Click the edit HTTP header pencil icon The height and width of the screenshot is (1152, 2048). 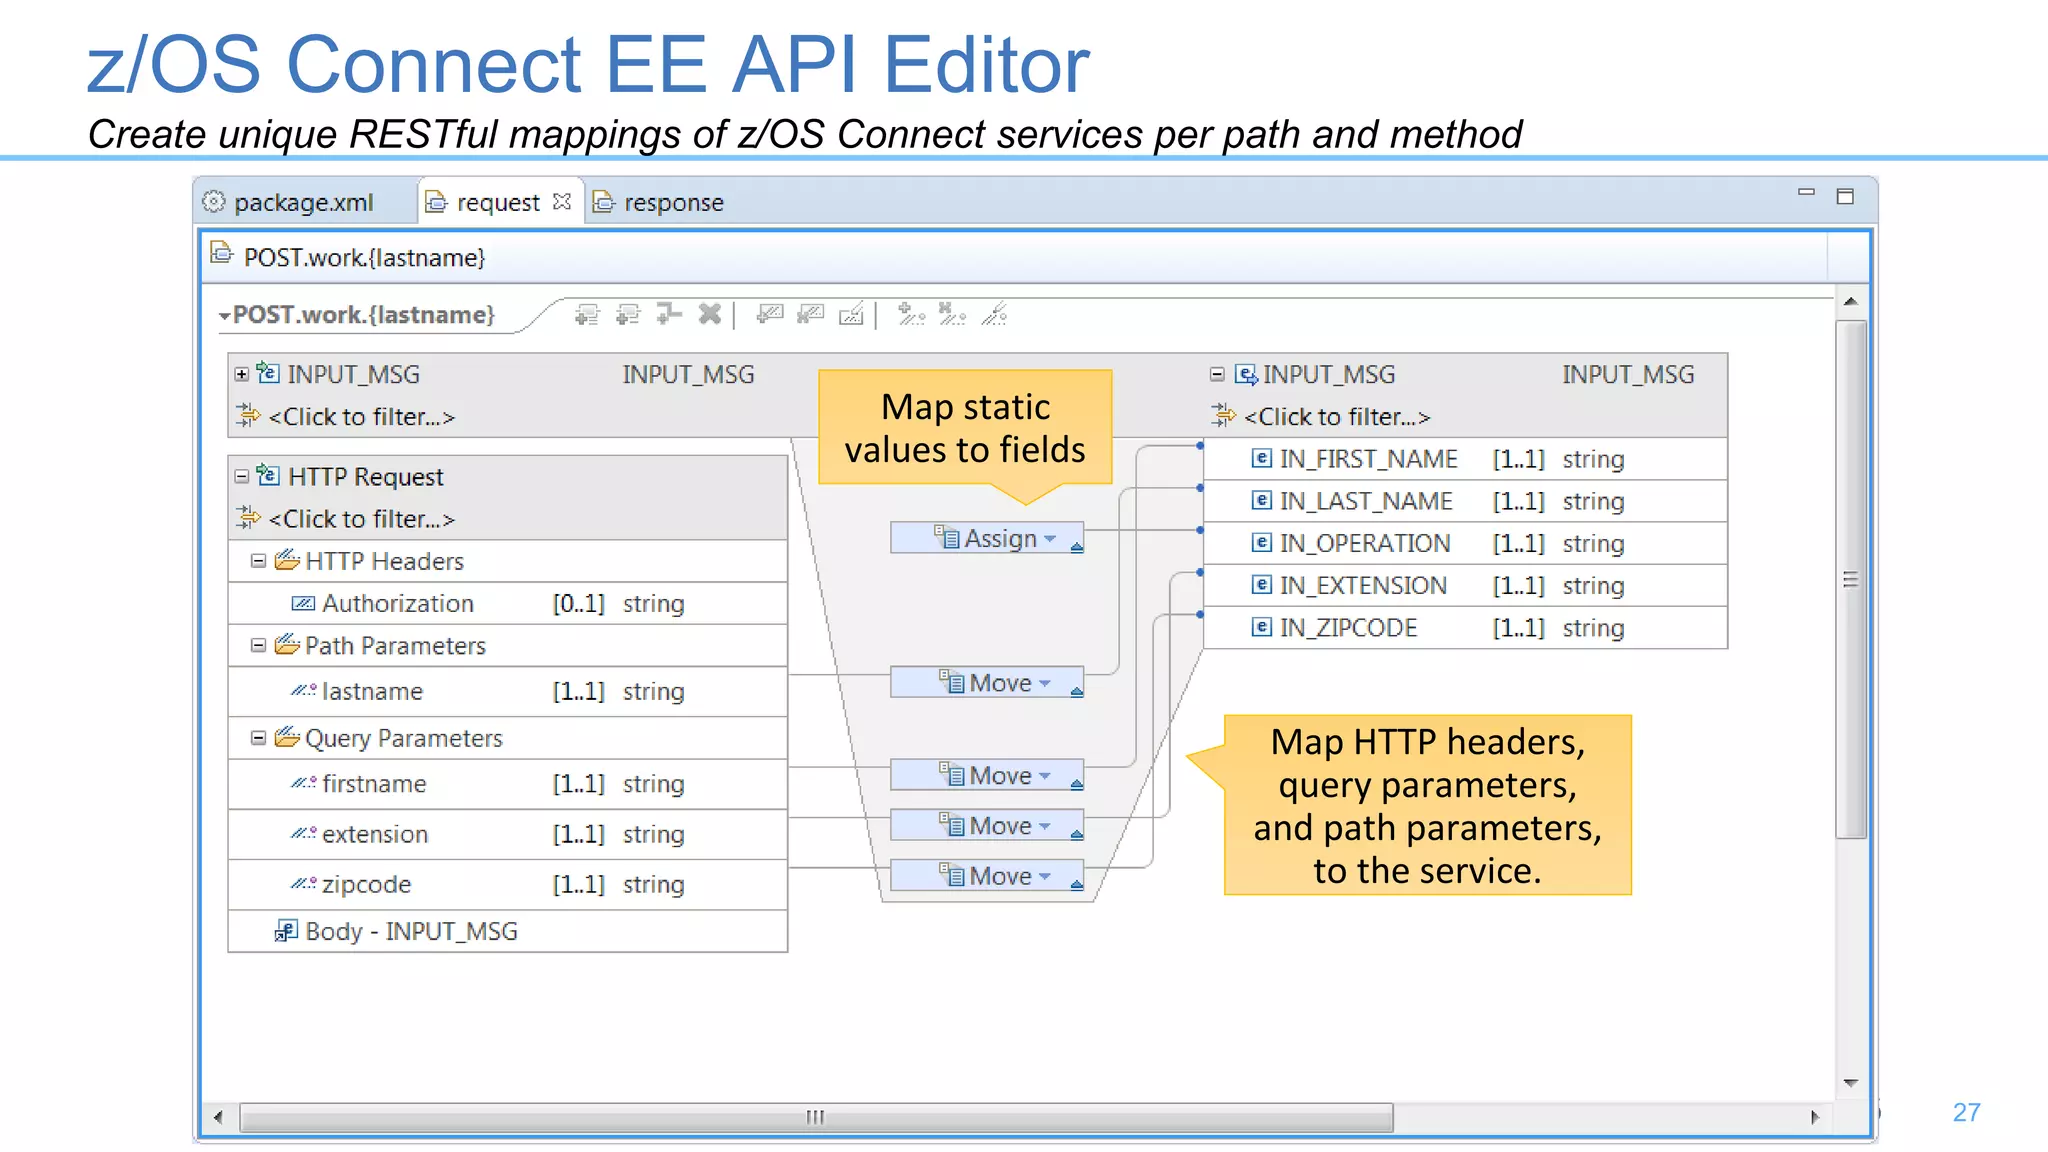click(851, 314)
